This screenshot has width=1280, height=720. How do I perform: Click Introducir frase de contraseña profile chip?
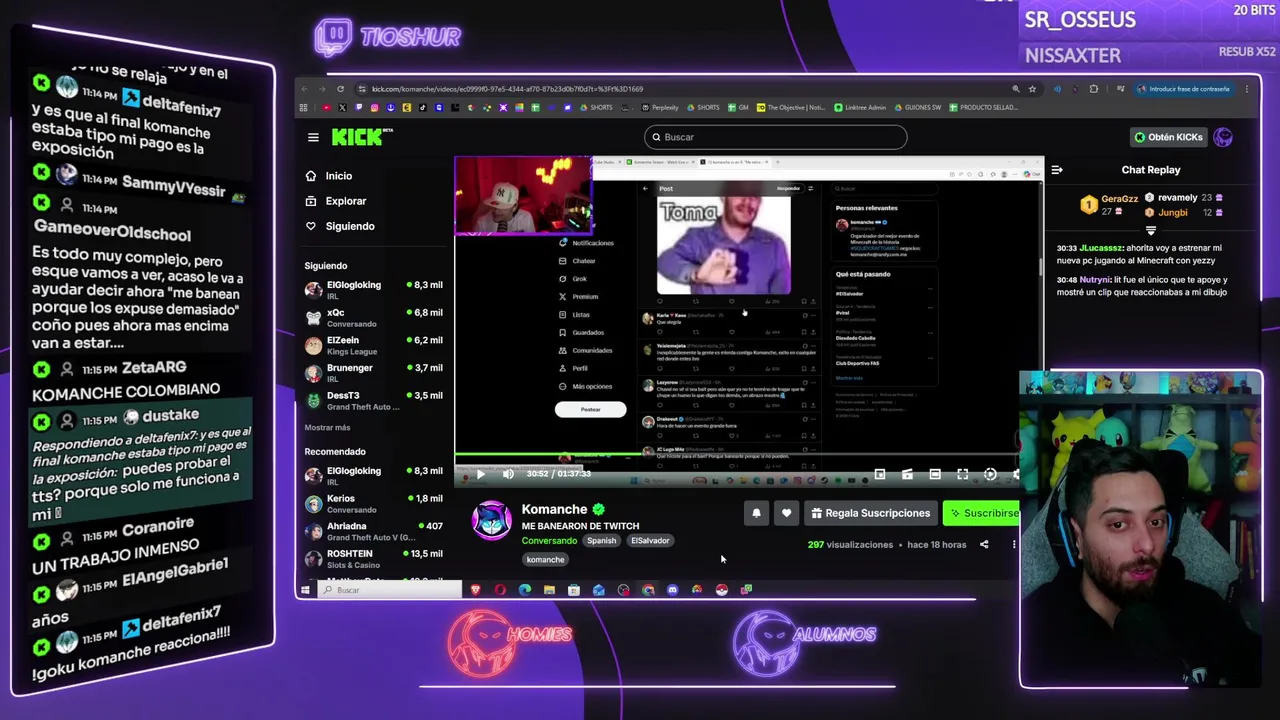[1184, 89]
